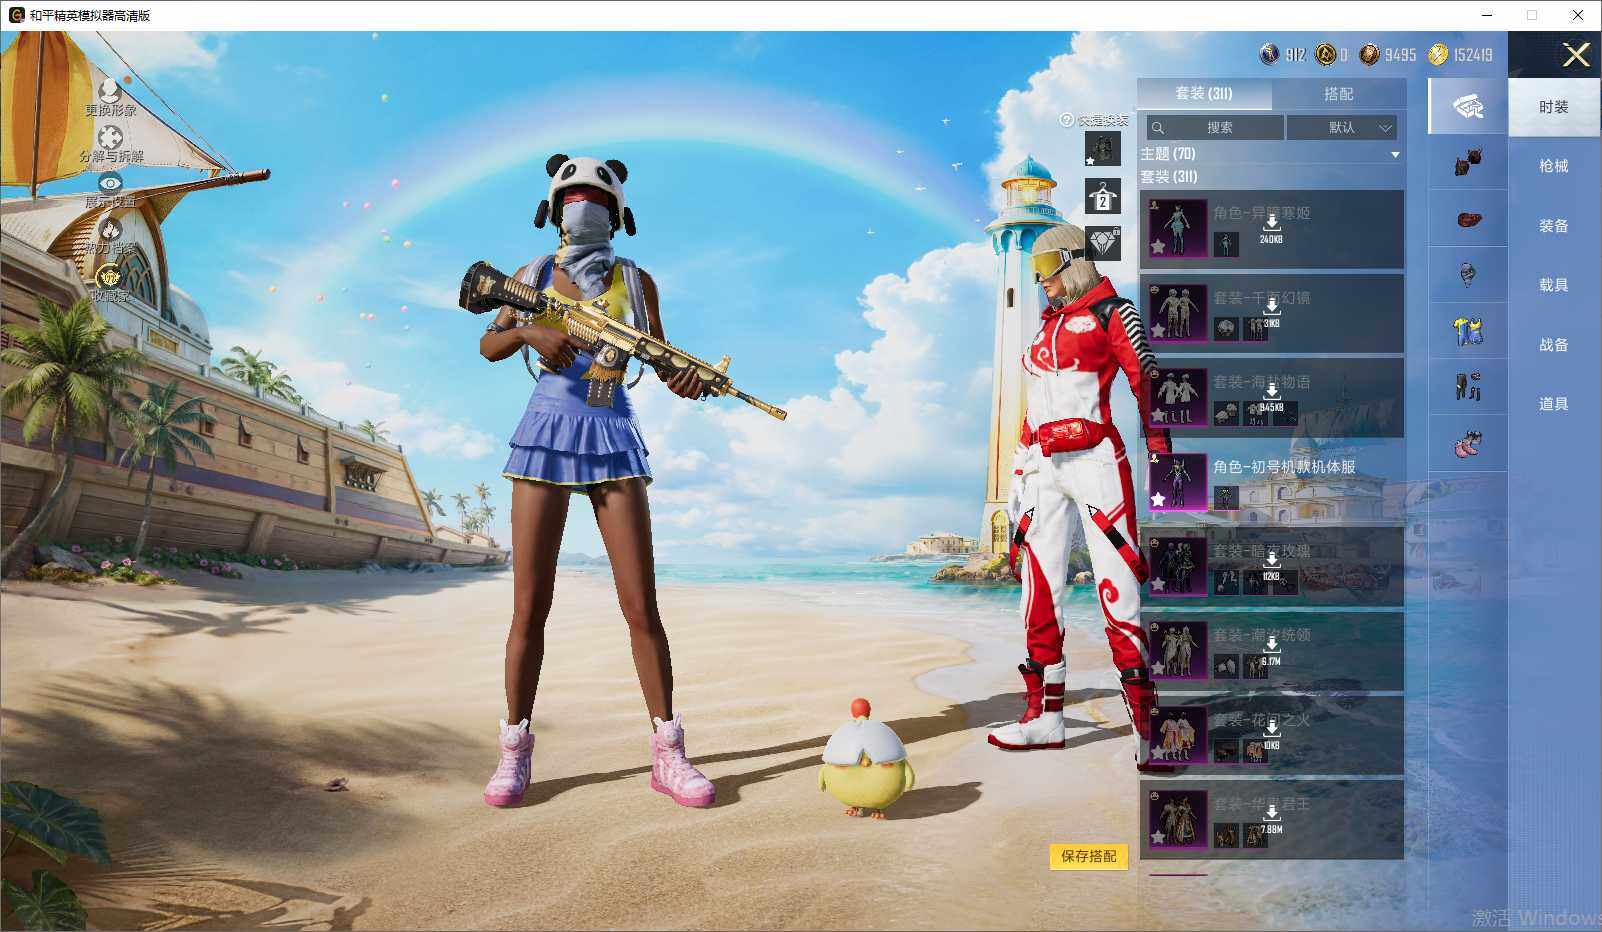Select hanger outfit slot number 2
1602x932 pixels.
tap(1103, 196)
